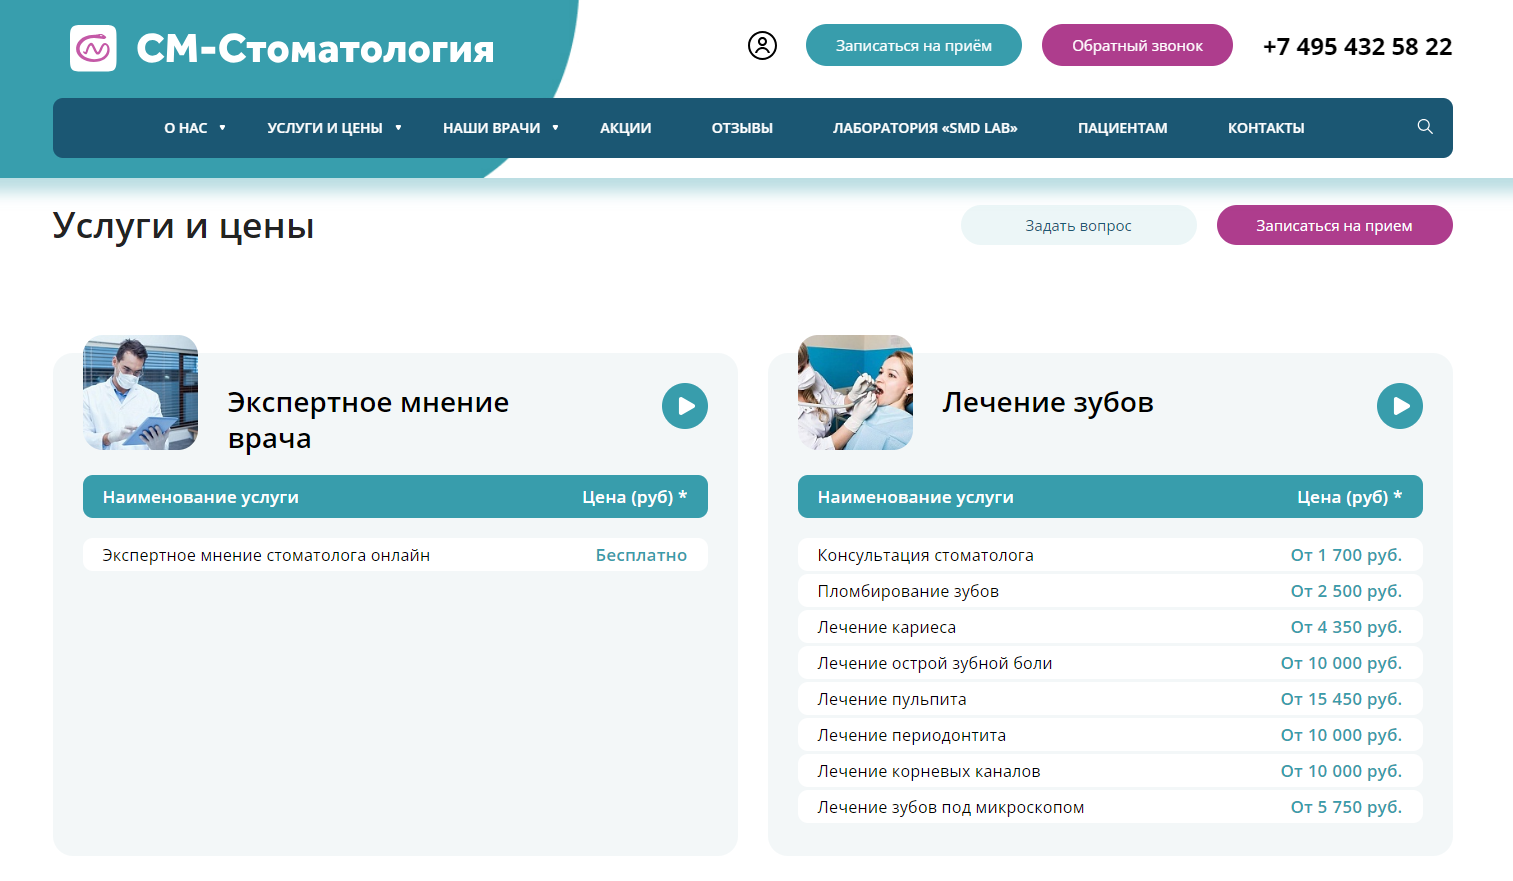This screenshot has width=1513, height=881.
Task: Play the video about Лечение зубов
Action: [x=1399, y=406]
